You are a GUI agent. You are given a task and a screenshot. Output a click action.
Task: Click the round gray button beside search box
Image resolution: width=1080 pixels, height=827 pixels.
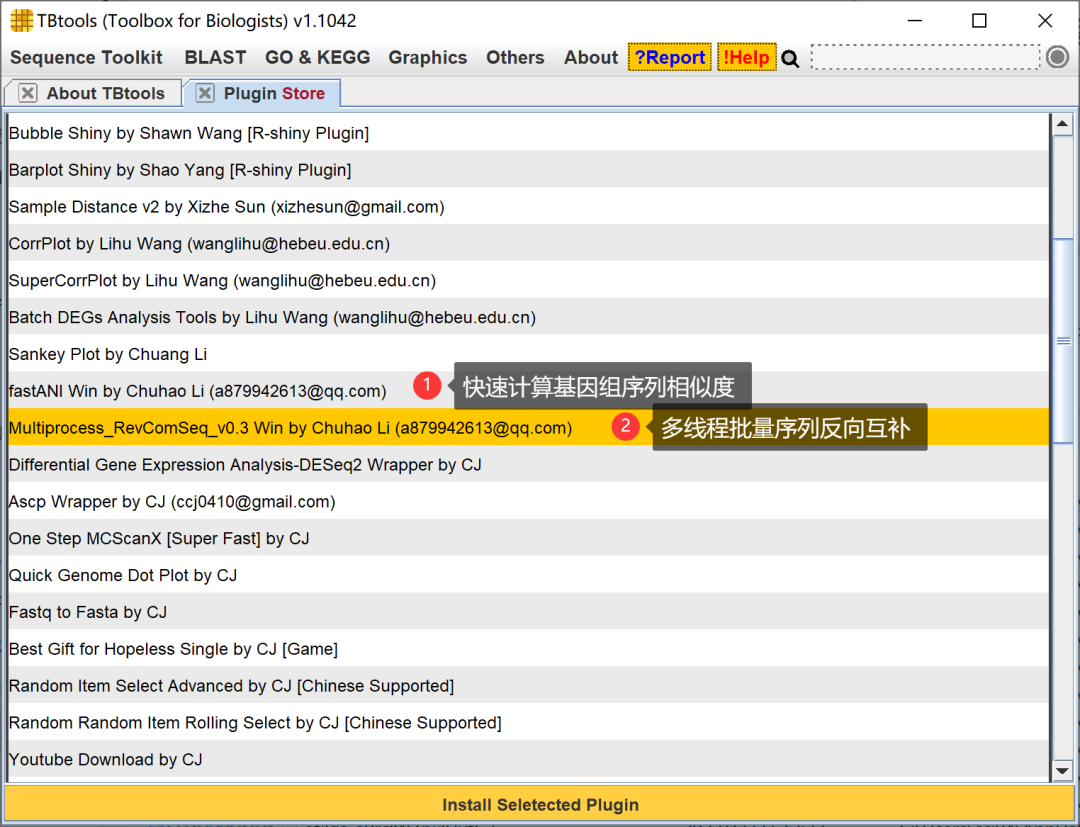(x=1057, y=57)
